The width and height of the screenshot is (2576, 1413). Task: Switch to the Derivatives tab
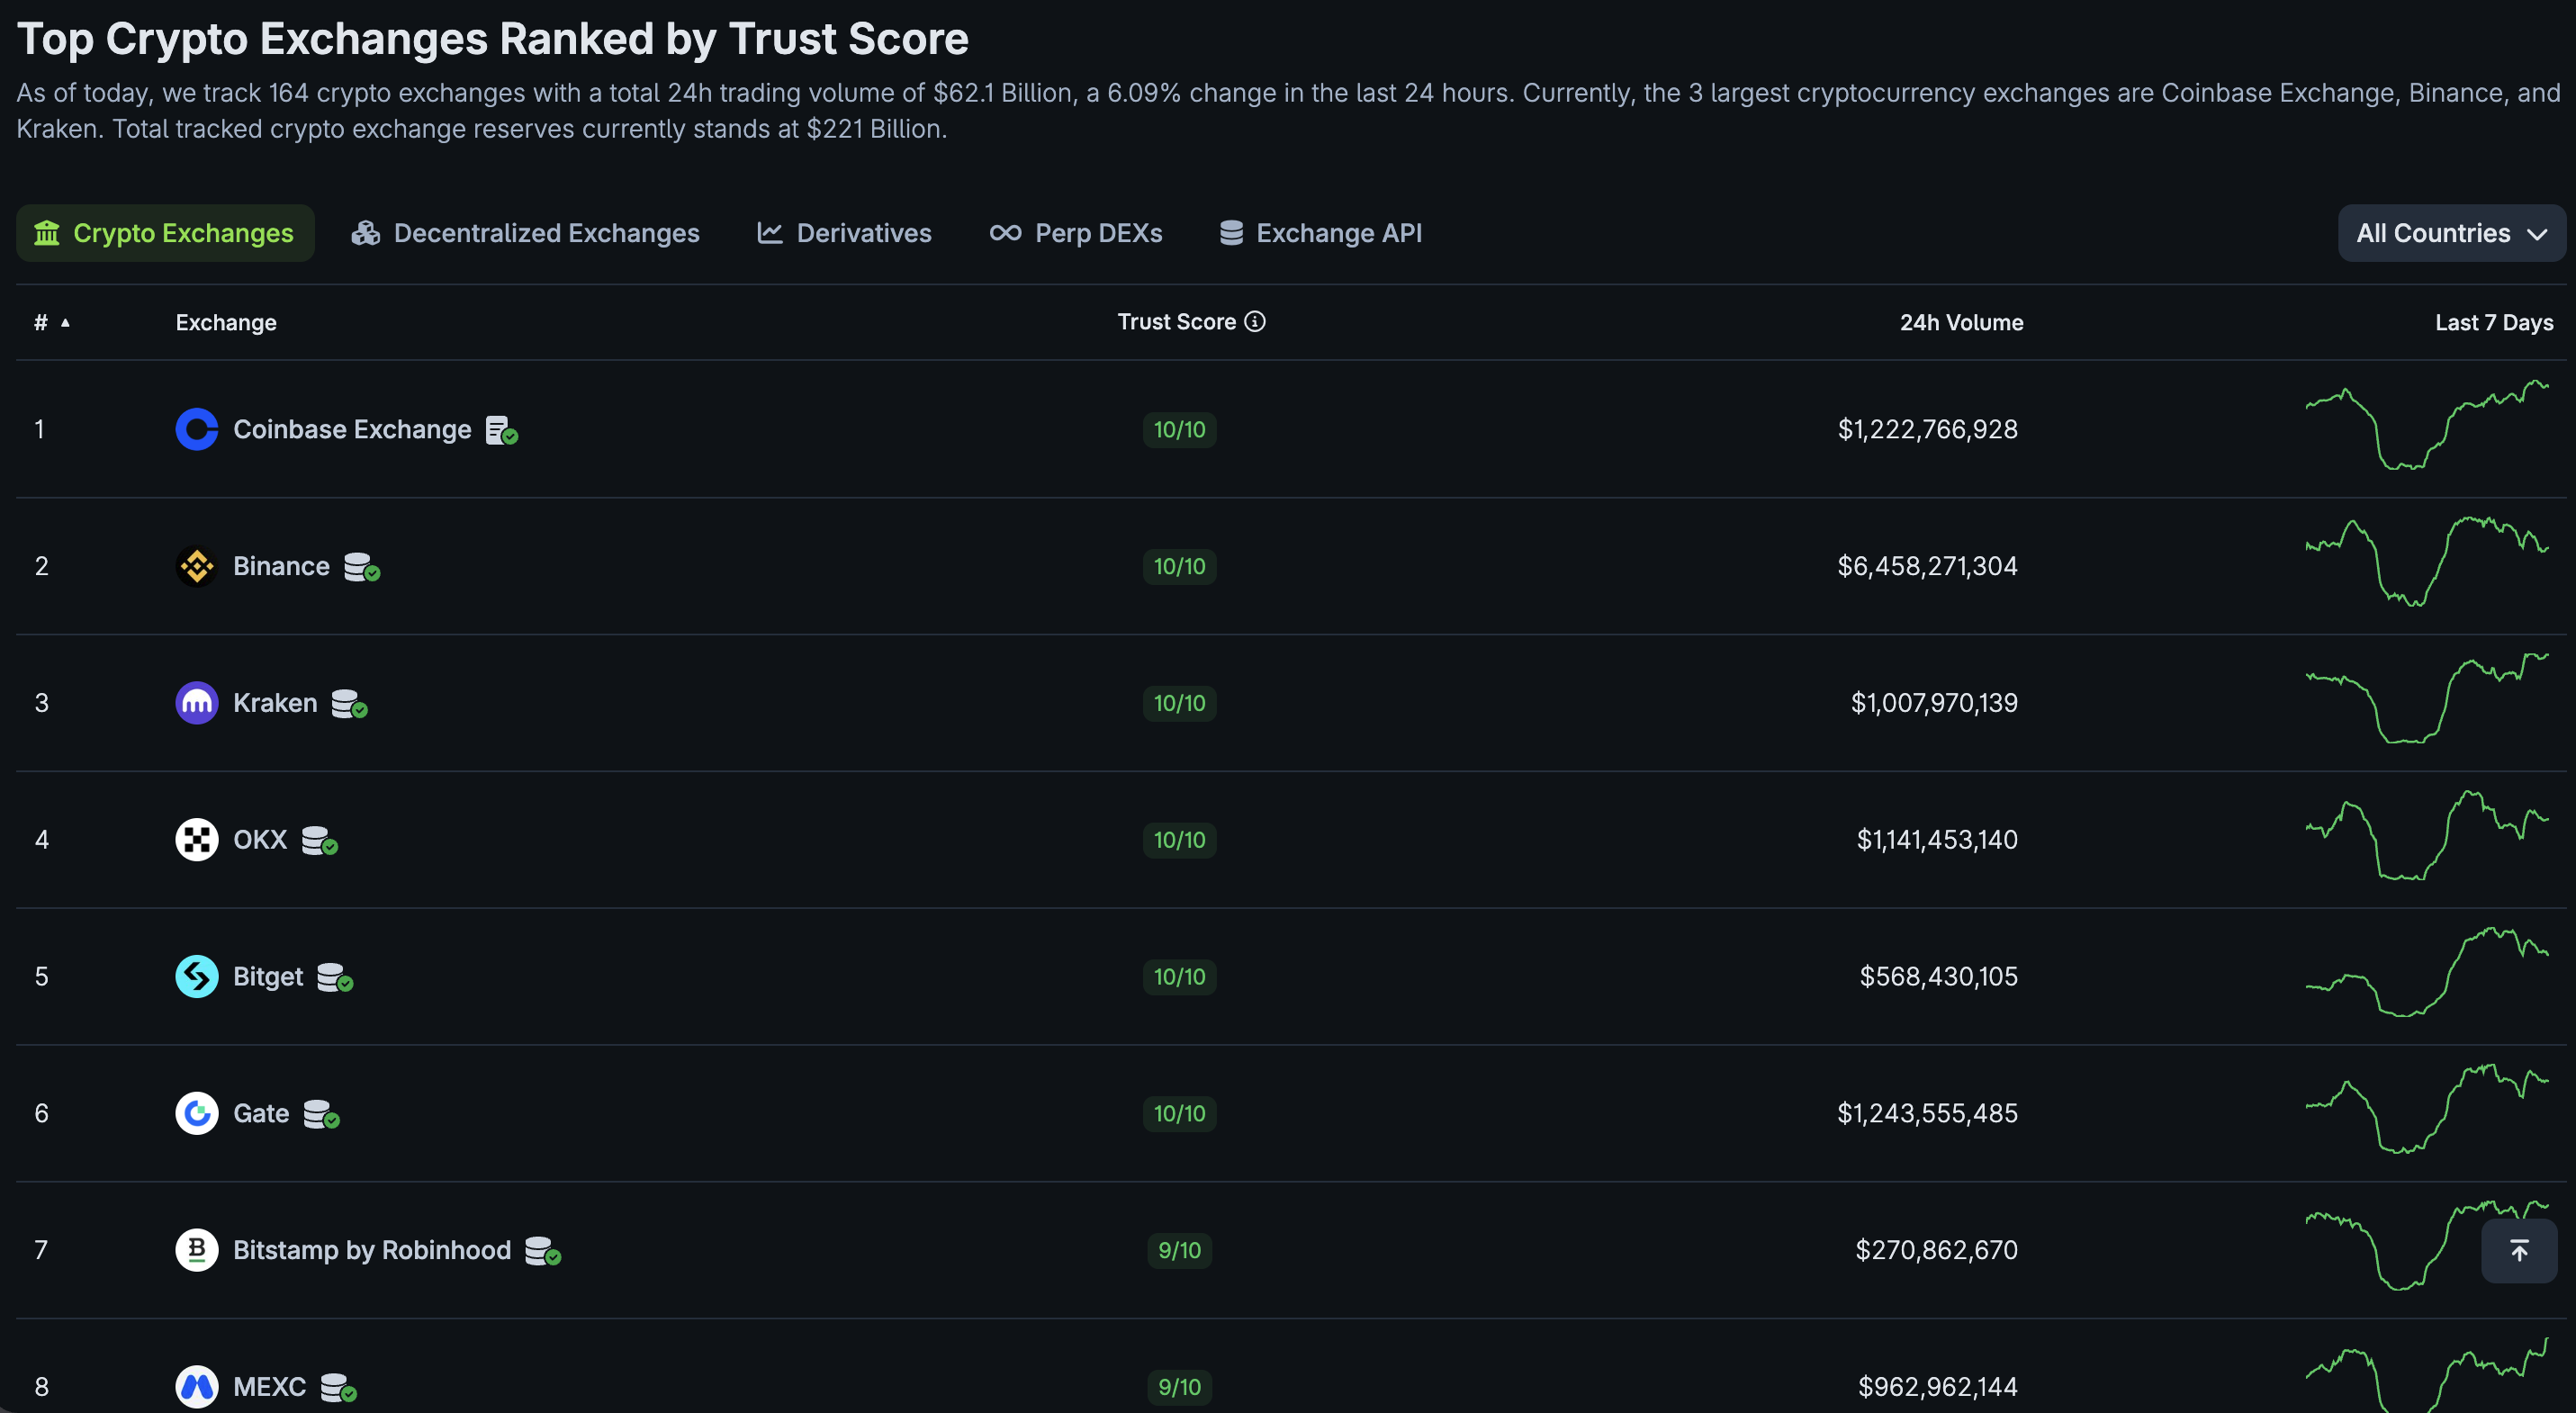845,233
